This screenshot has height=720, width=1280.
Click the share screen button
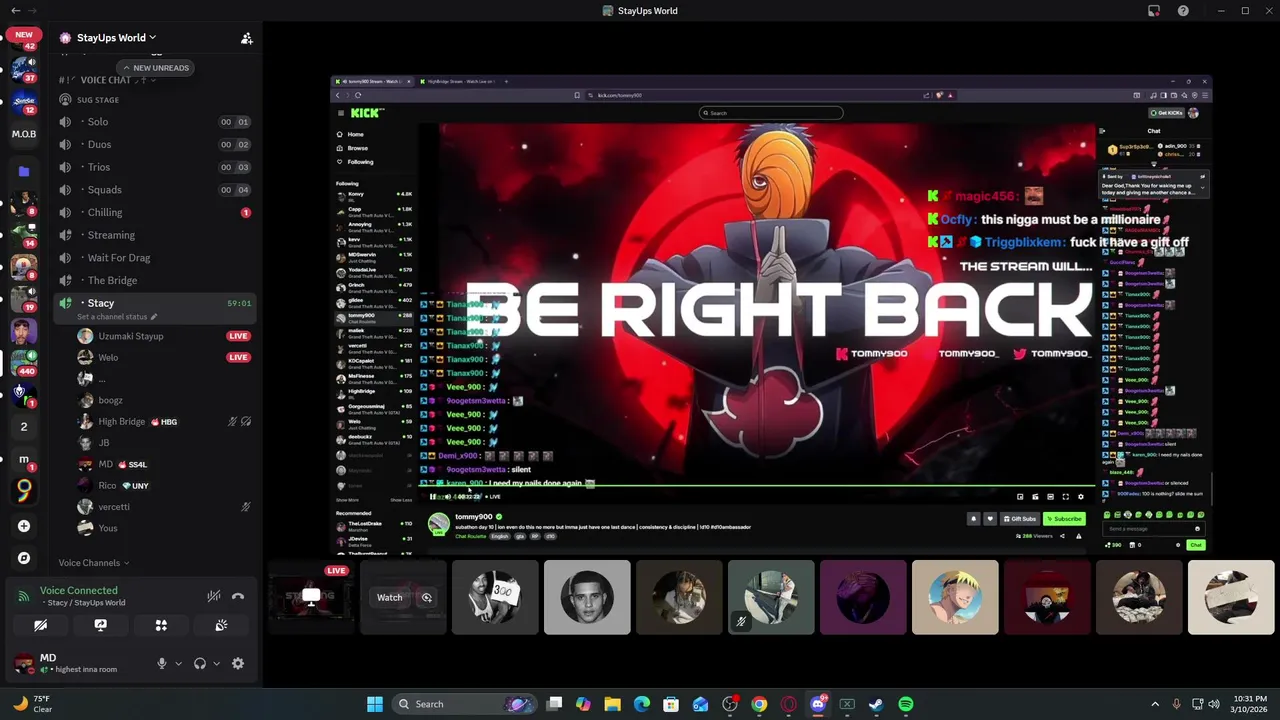(x=100, y=625)
